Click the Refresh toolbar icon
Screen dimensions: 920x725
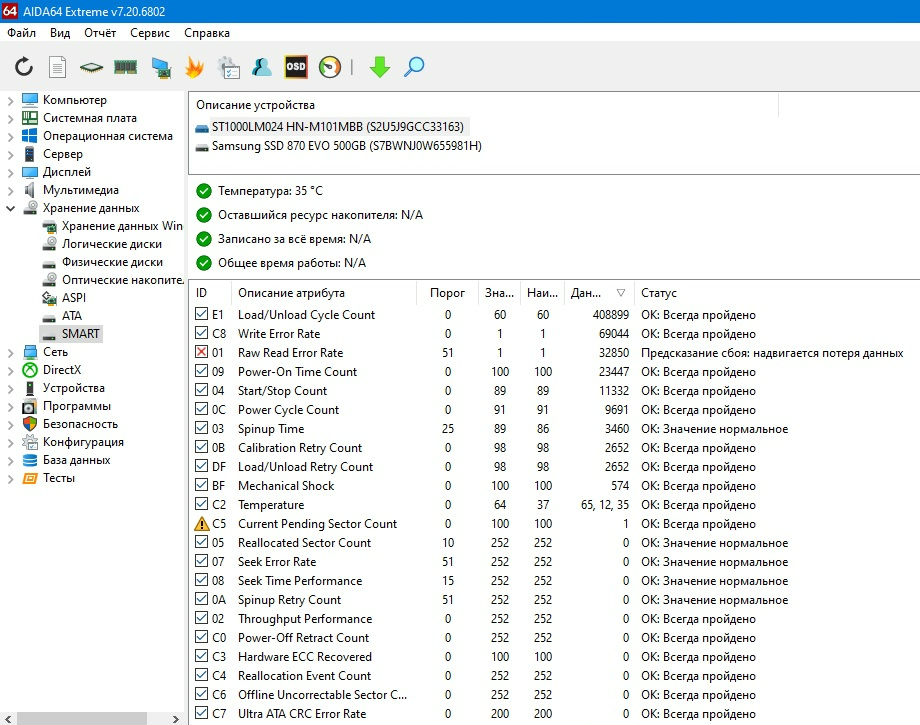coord(24,67)
